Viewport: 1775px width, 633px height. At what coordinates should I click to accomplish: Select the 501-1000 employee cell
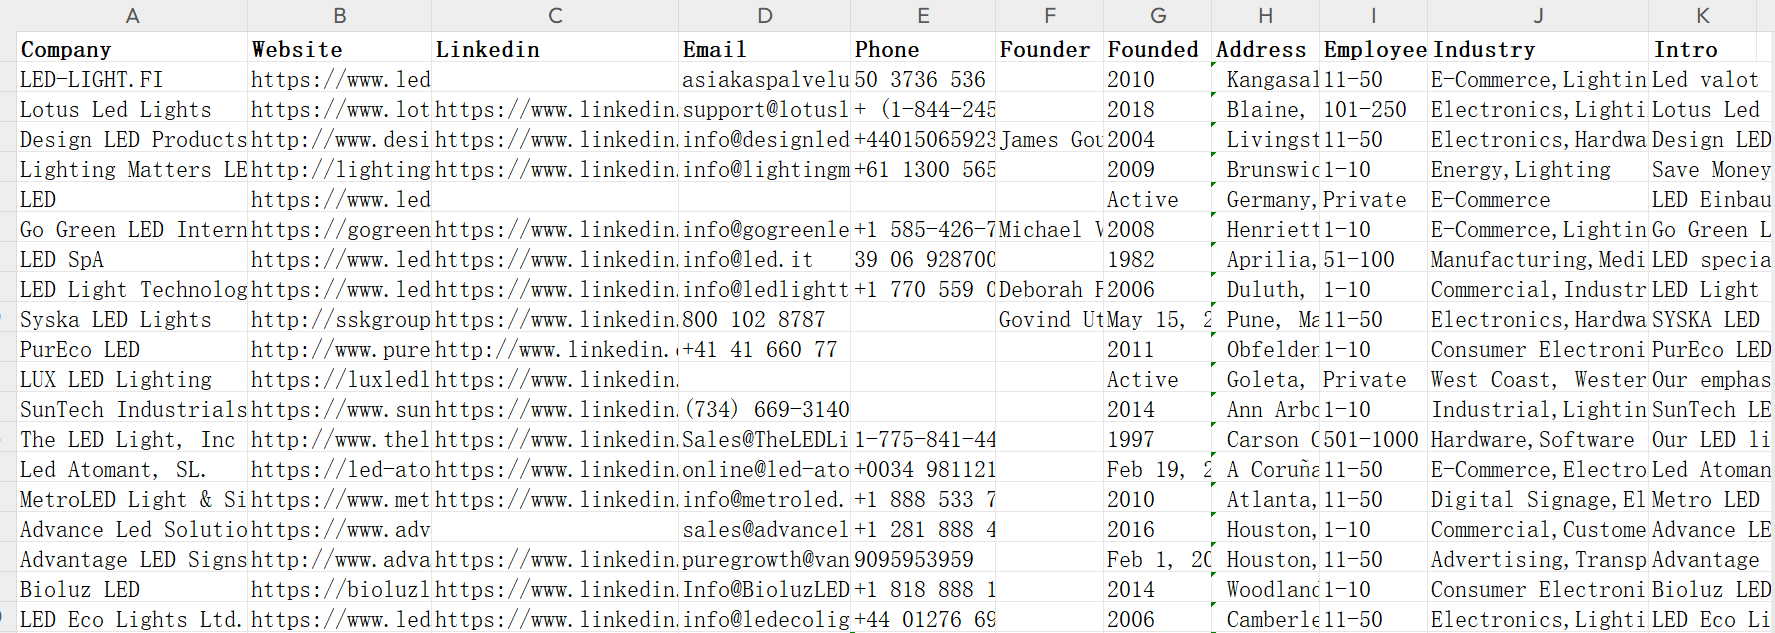click(x=1373, y=439)
